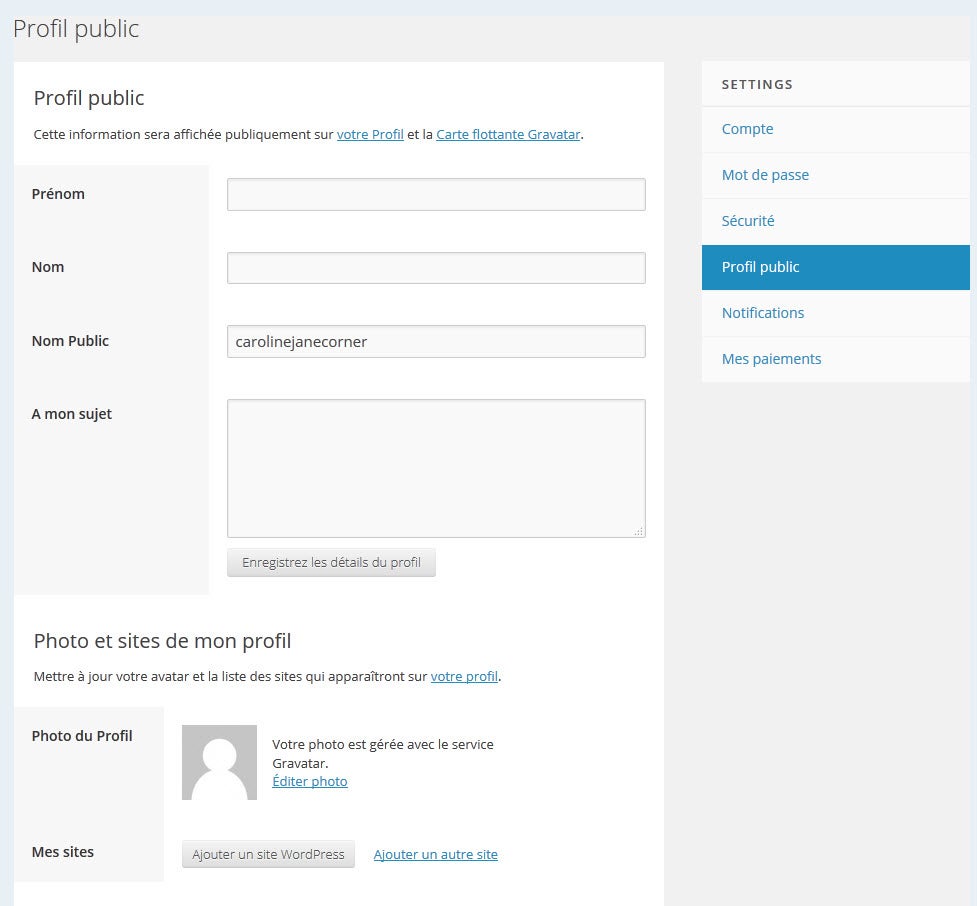Screen dimensions: 977x906
Task: Click votre Profil link in top description
Action: [370, 134]
